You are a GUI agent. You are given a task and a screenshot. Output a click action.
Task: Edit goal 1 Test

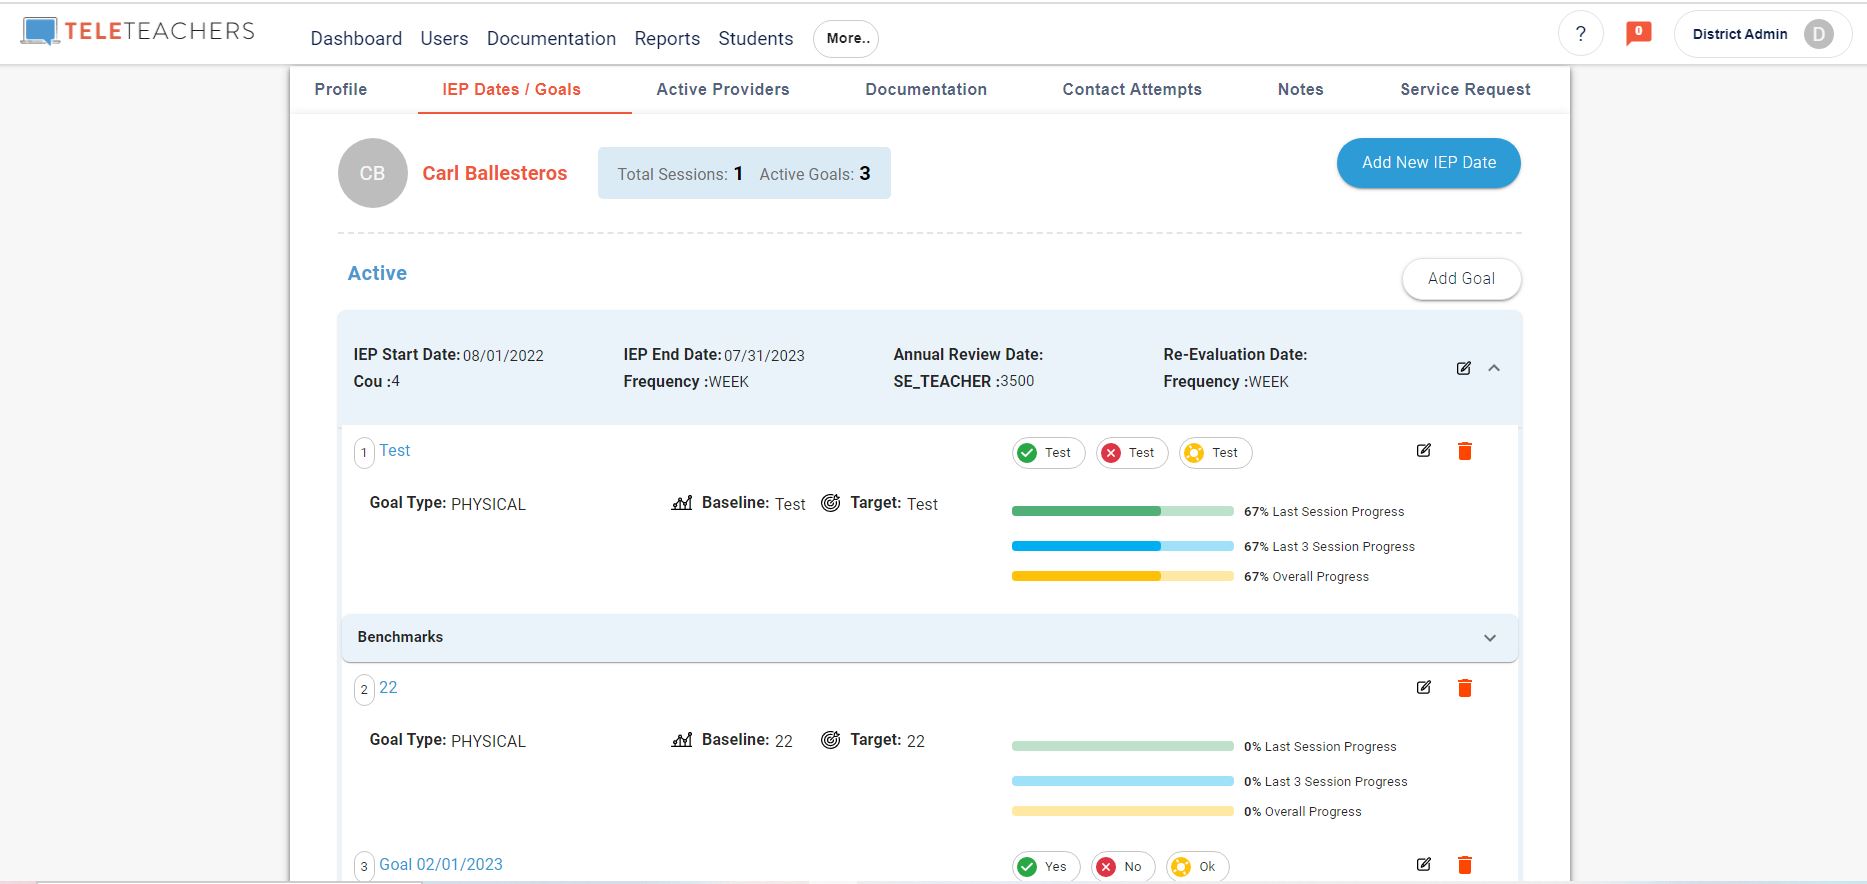click(x=1424, y=451)
